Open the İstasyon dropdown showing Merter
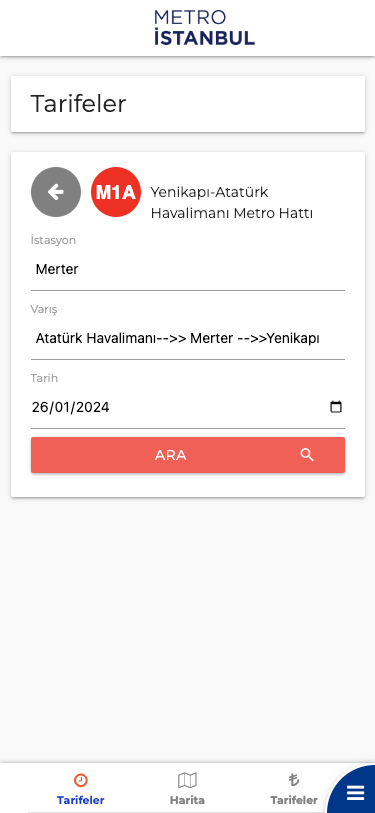The height and width of the screenshot is (813, 375). click(x=188, y=270)
